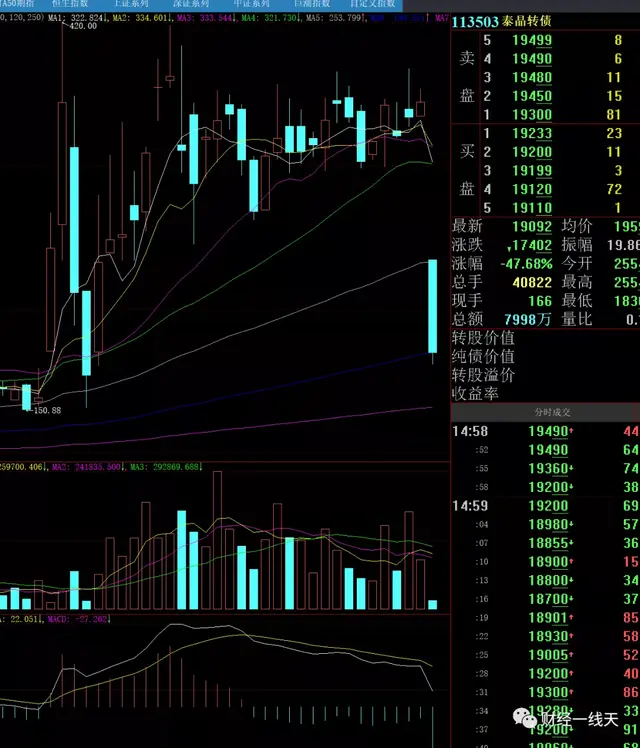Image resolution: width=640 pixels, height=748 pixels.
Task: Select buy level 1 price 19233
Action: click(532, 134)
